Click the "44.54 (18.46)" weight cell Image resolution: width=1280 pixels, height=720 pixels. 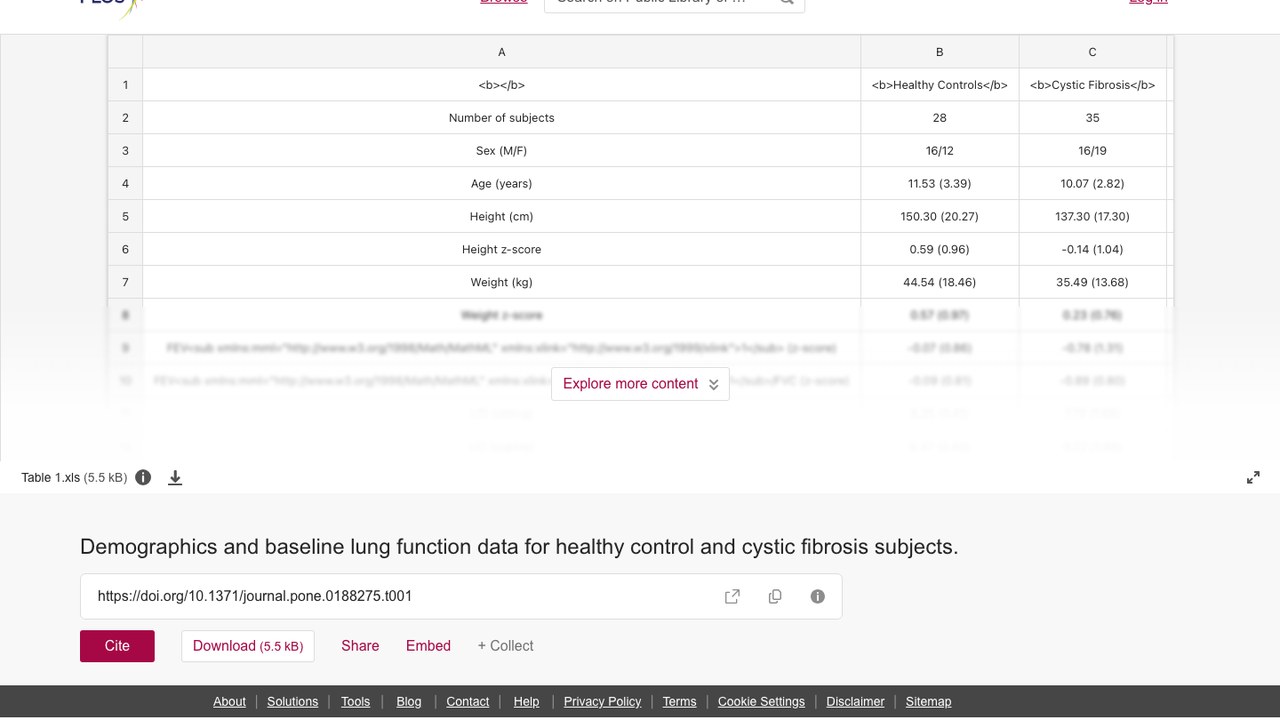coord(940,283)
